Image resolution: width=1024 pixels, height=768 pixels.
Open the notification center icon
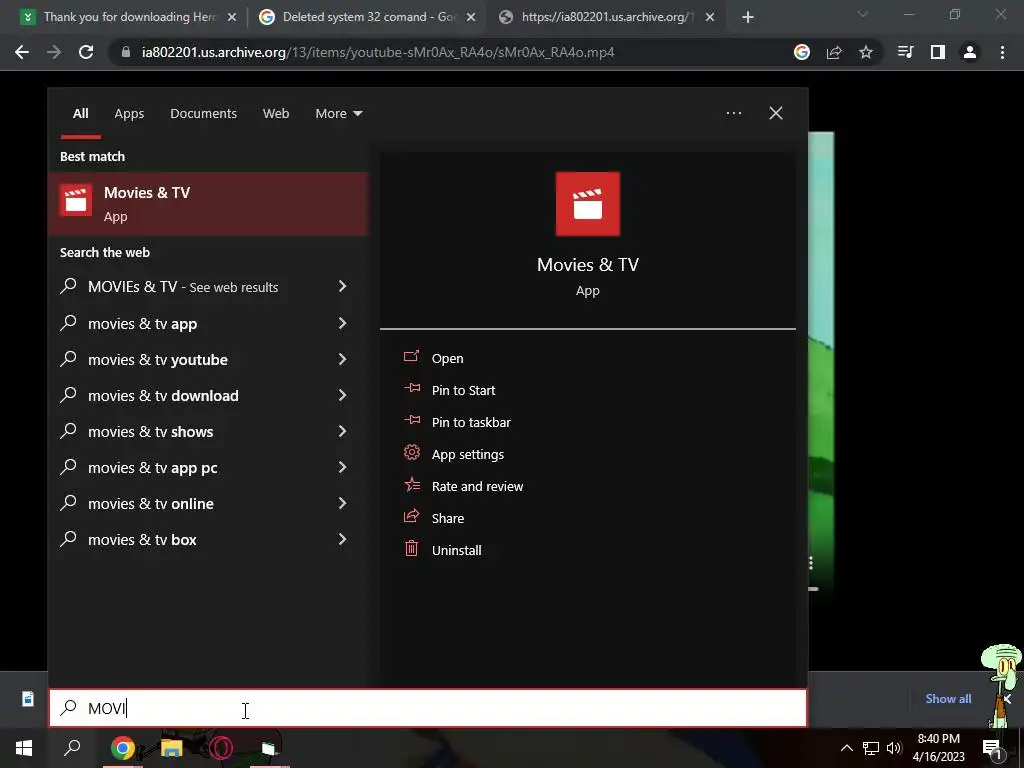pyautogui.click(x=992, y=748)
